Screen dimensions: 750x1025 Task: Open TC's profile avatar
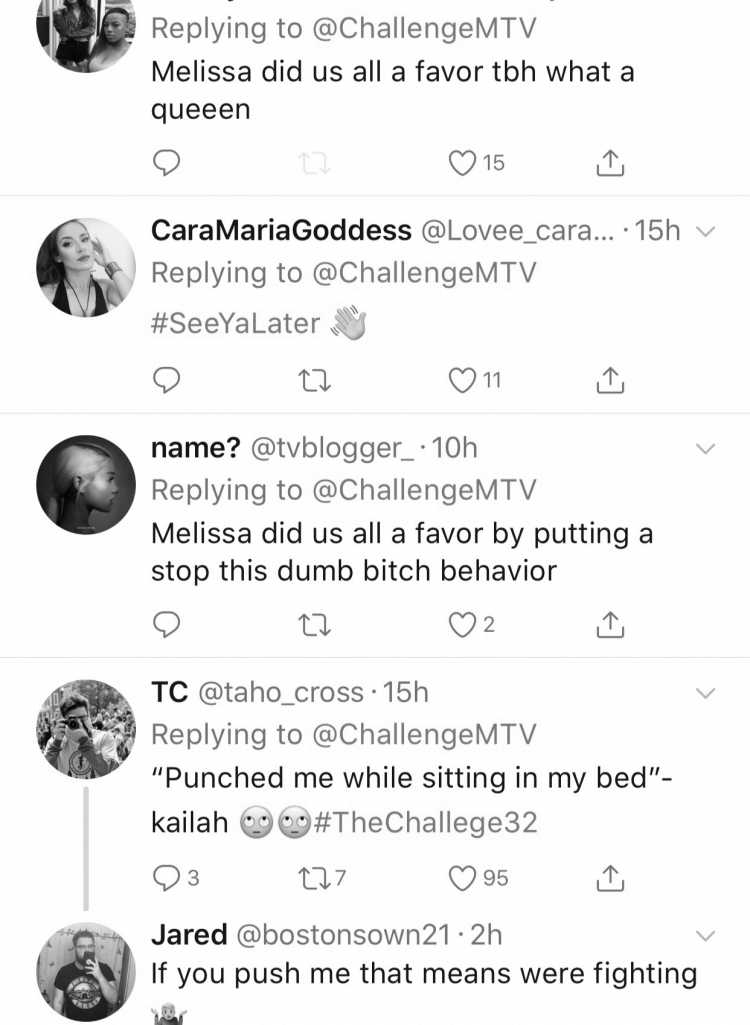point(86,729)
